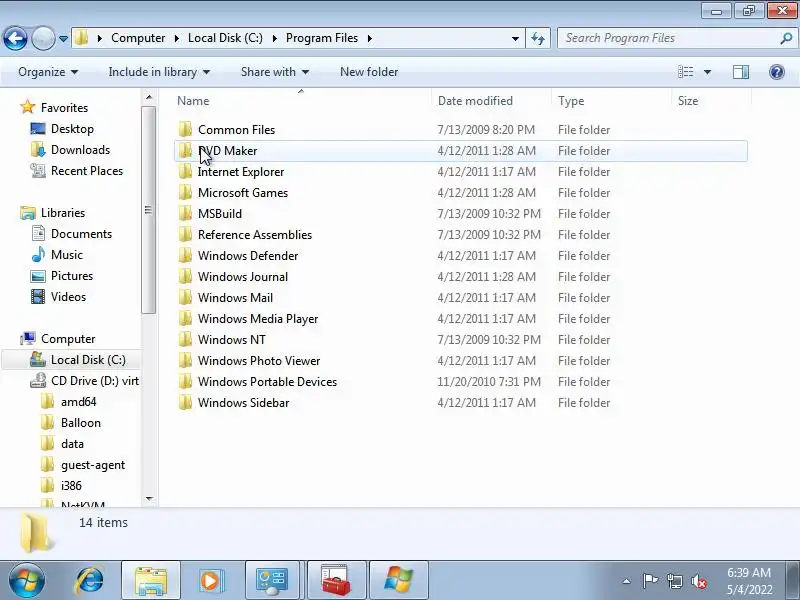The height and width of the screenshot is (600, 800).
Task: Open the More view options dropdown arrow
Action: coord(708,72)
